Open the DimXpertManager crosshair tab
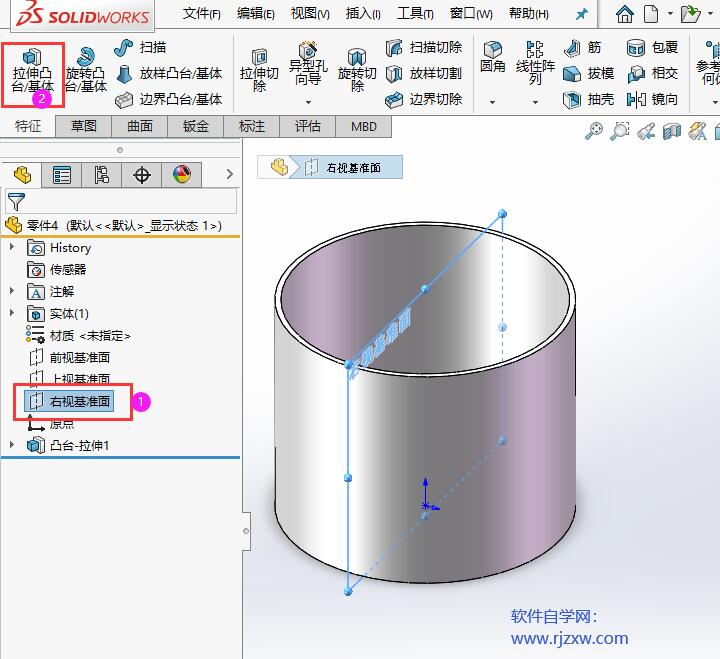The image size is (720, 659). [141, 175]
